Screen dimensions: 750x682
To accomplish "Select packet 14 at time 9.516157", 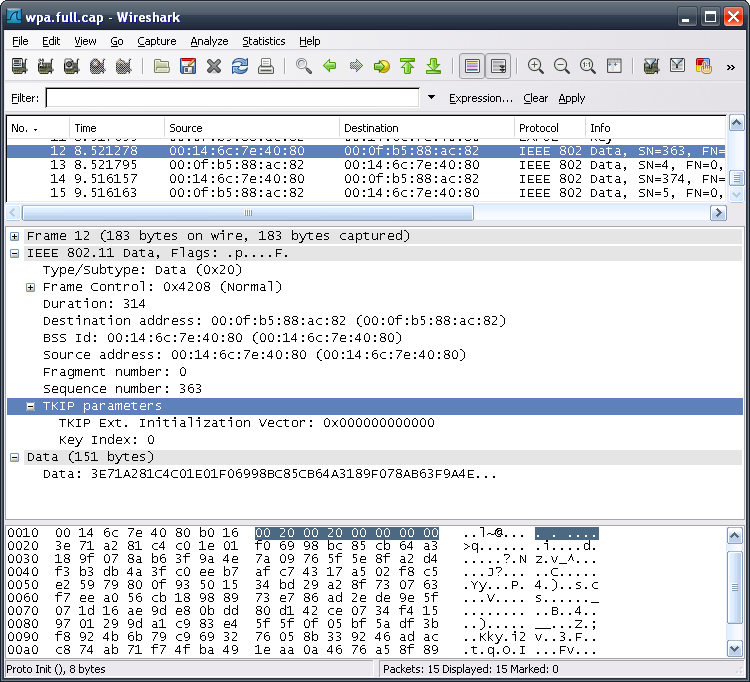I will click(366, 179).
